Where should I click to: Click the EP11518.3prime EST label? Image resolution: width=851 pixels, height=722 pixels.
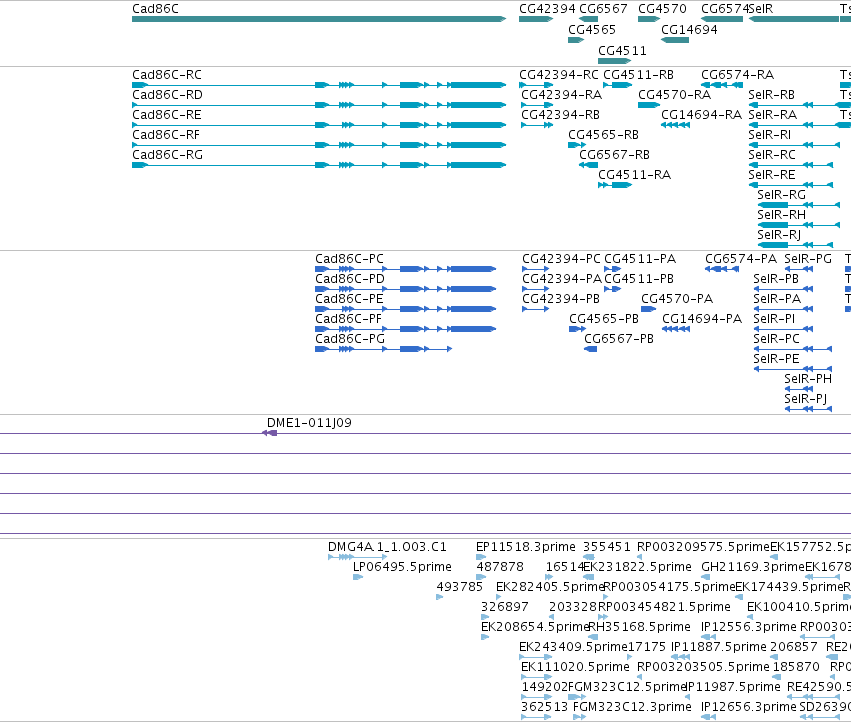point(525,547)
